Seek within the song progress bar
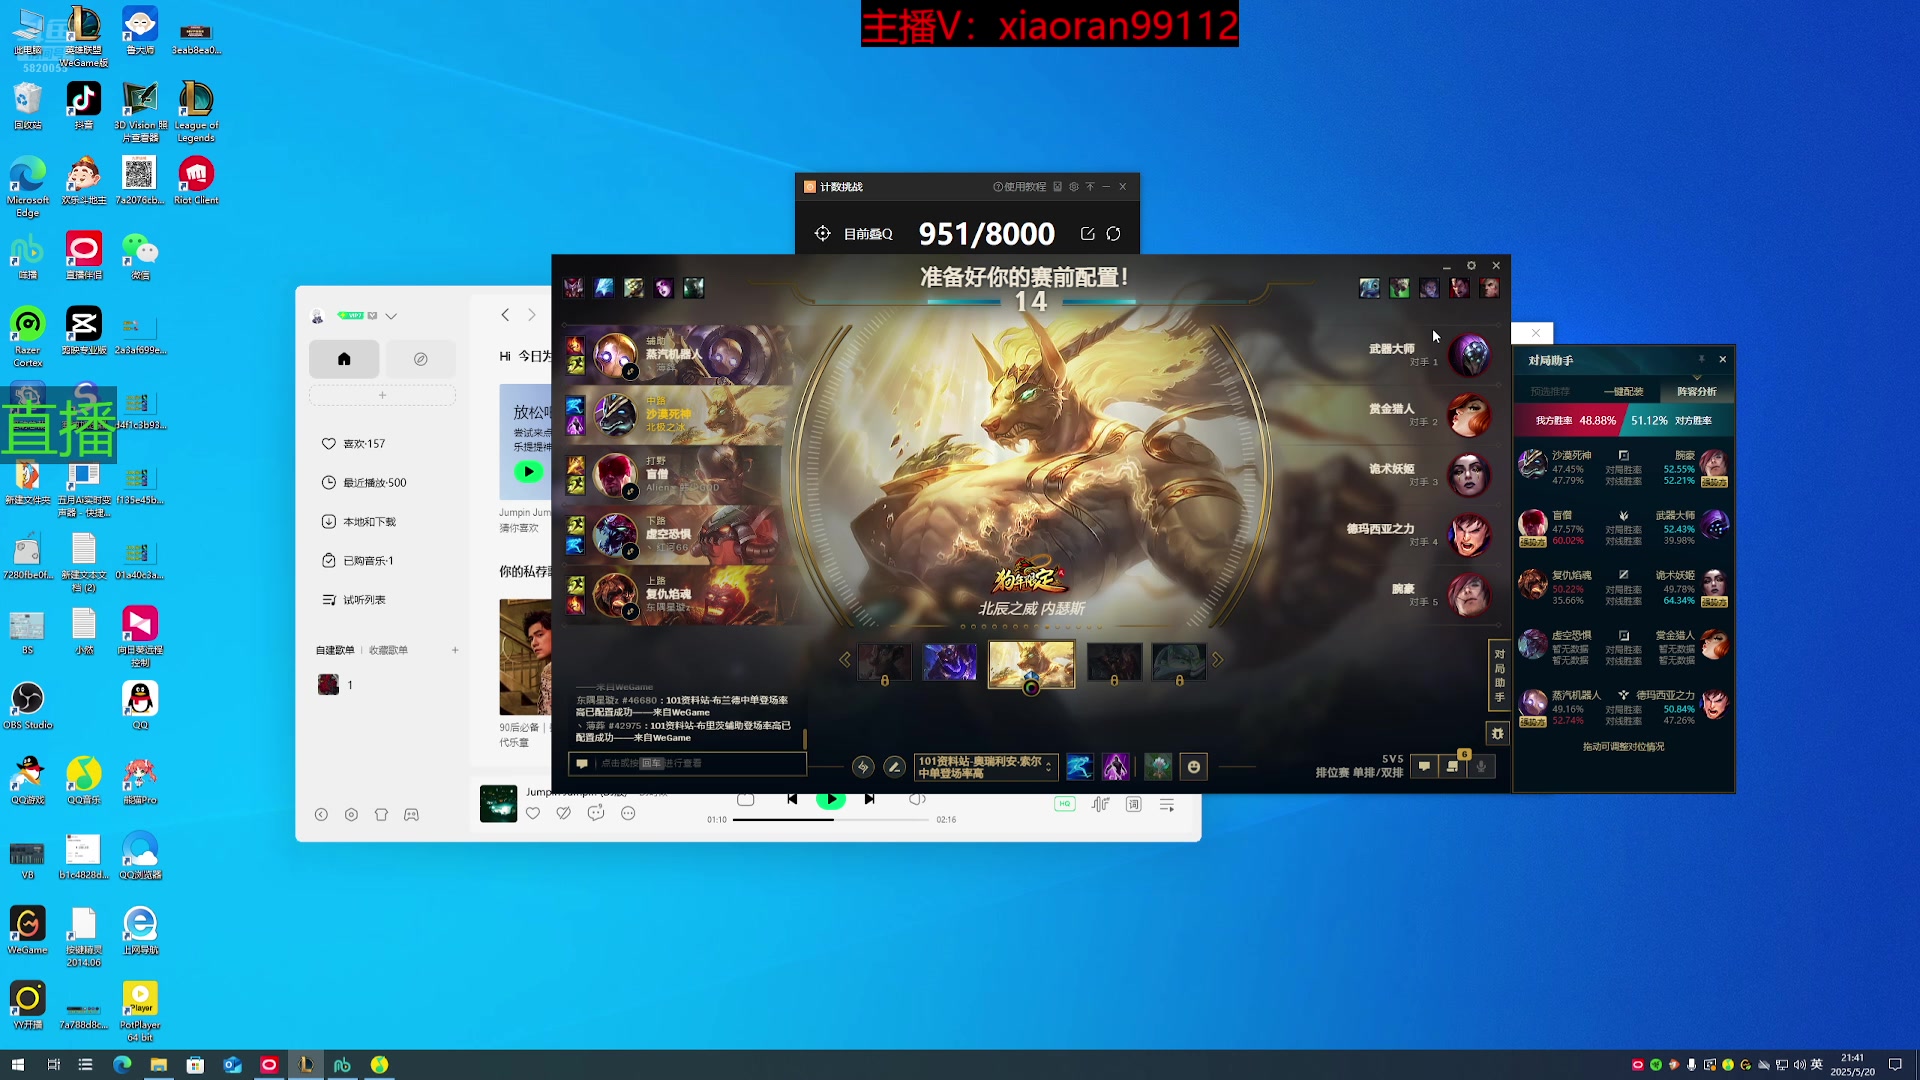Viewport: 1920px width, 1080px height. click(x=830, y=820)
